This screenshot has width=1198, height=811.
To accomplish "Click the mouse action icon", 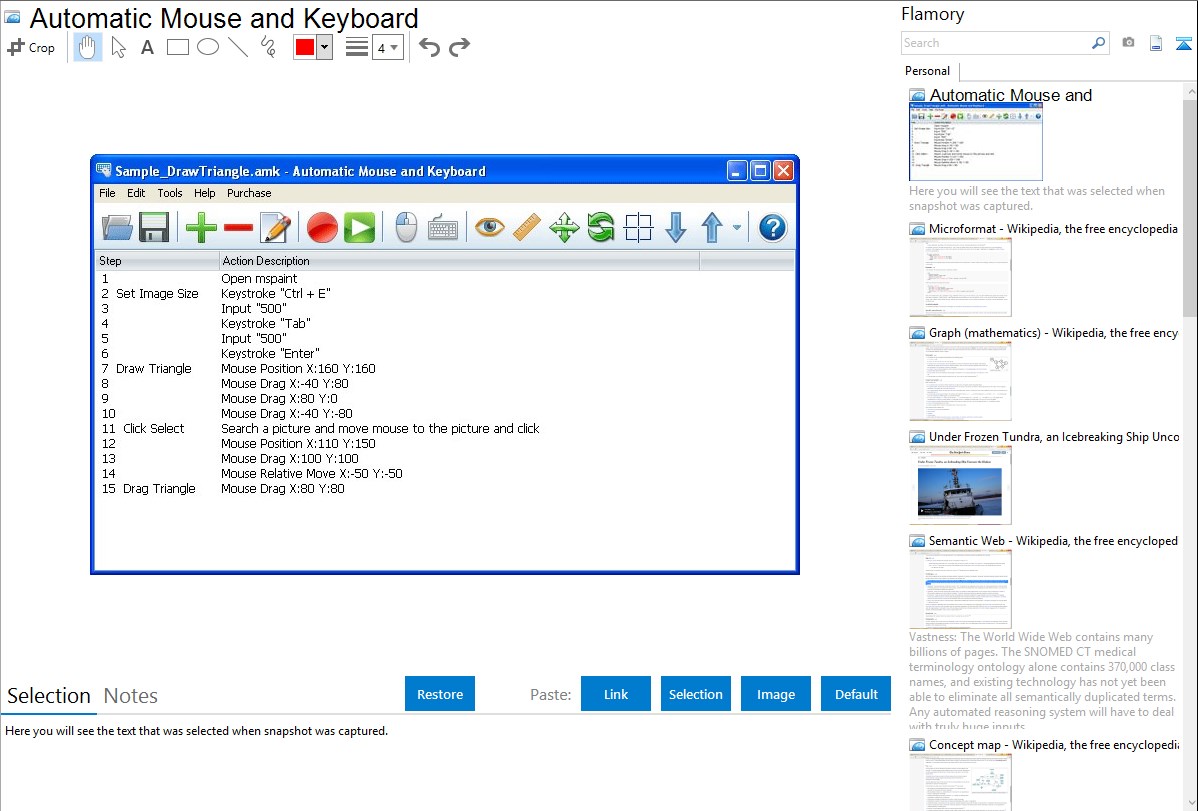I will [406, 228].
